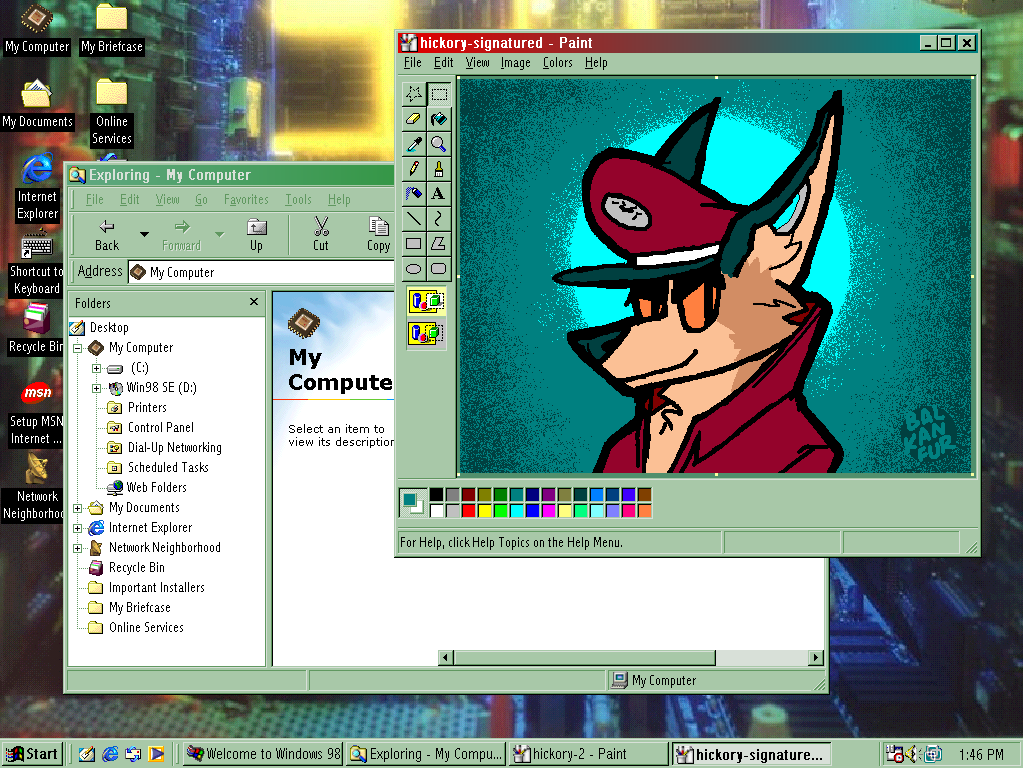Click the volume speaker icon in system tray
This screenshot has height=768, width=1023.
(911, 754)
